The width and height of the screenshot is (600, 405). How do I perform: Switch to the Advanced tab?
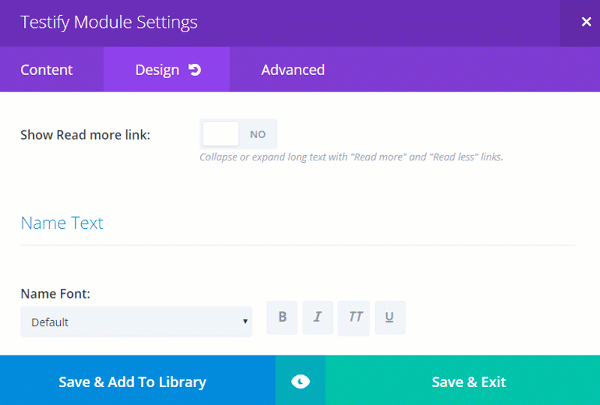coord(293,70)
